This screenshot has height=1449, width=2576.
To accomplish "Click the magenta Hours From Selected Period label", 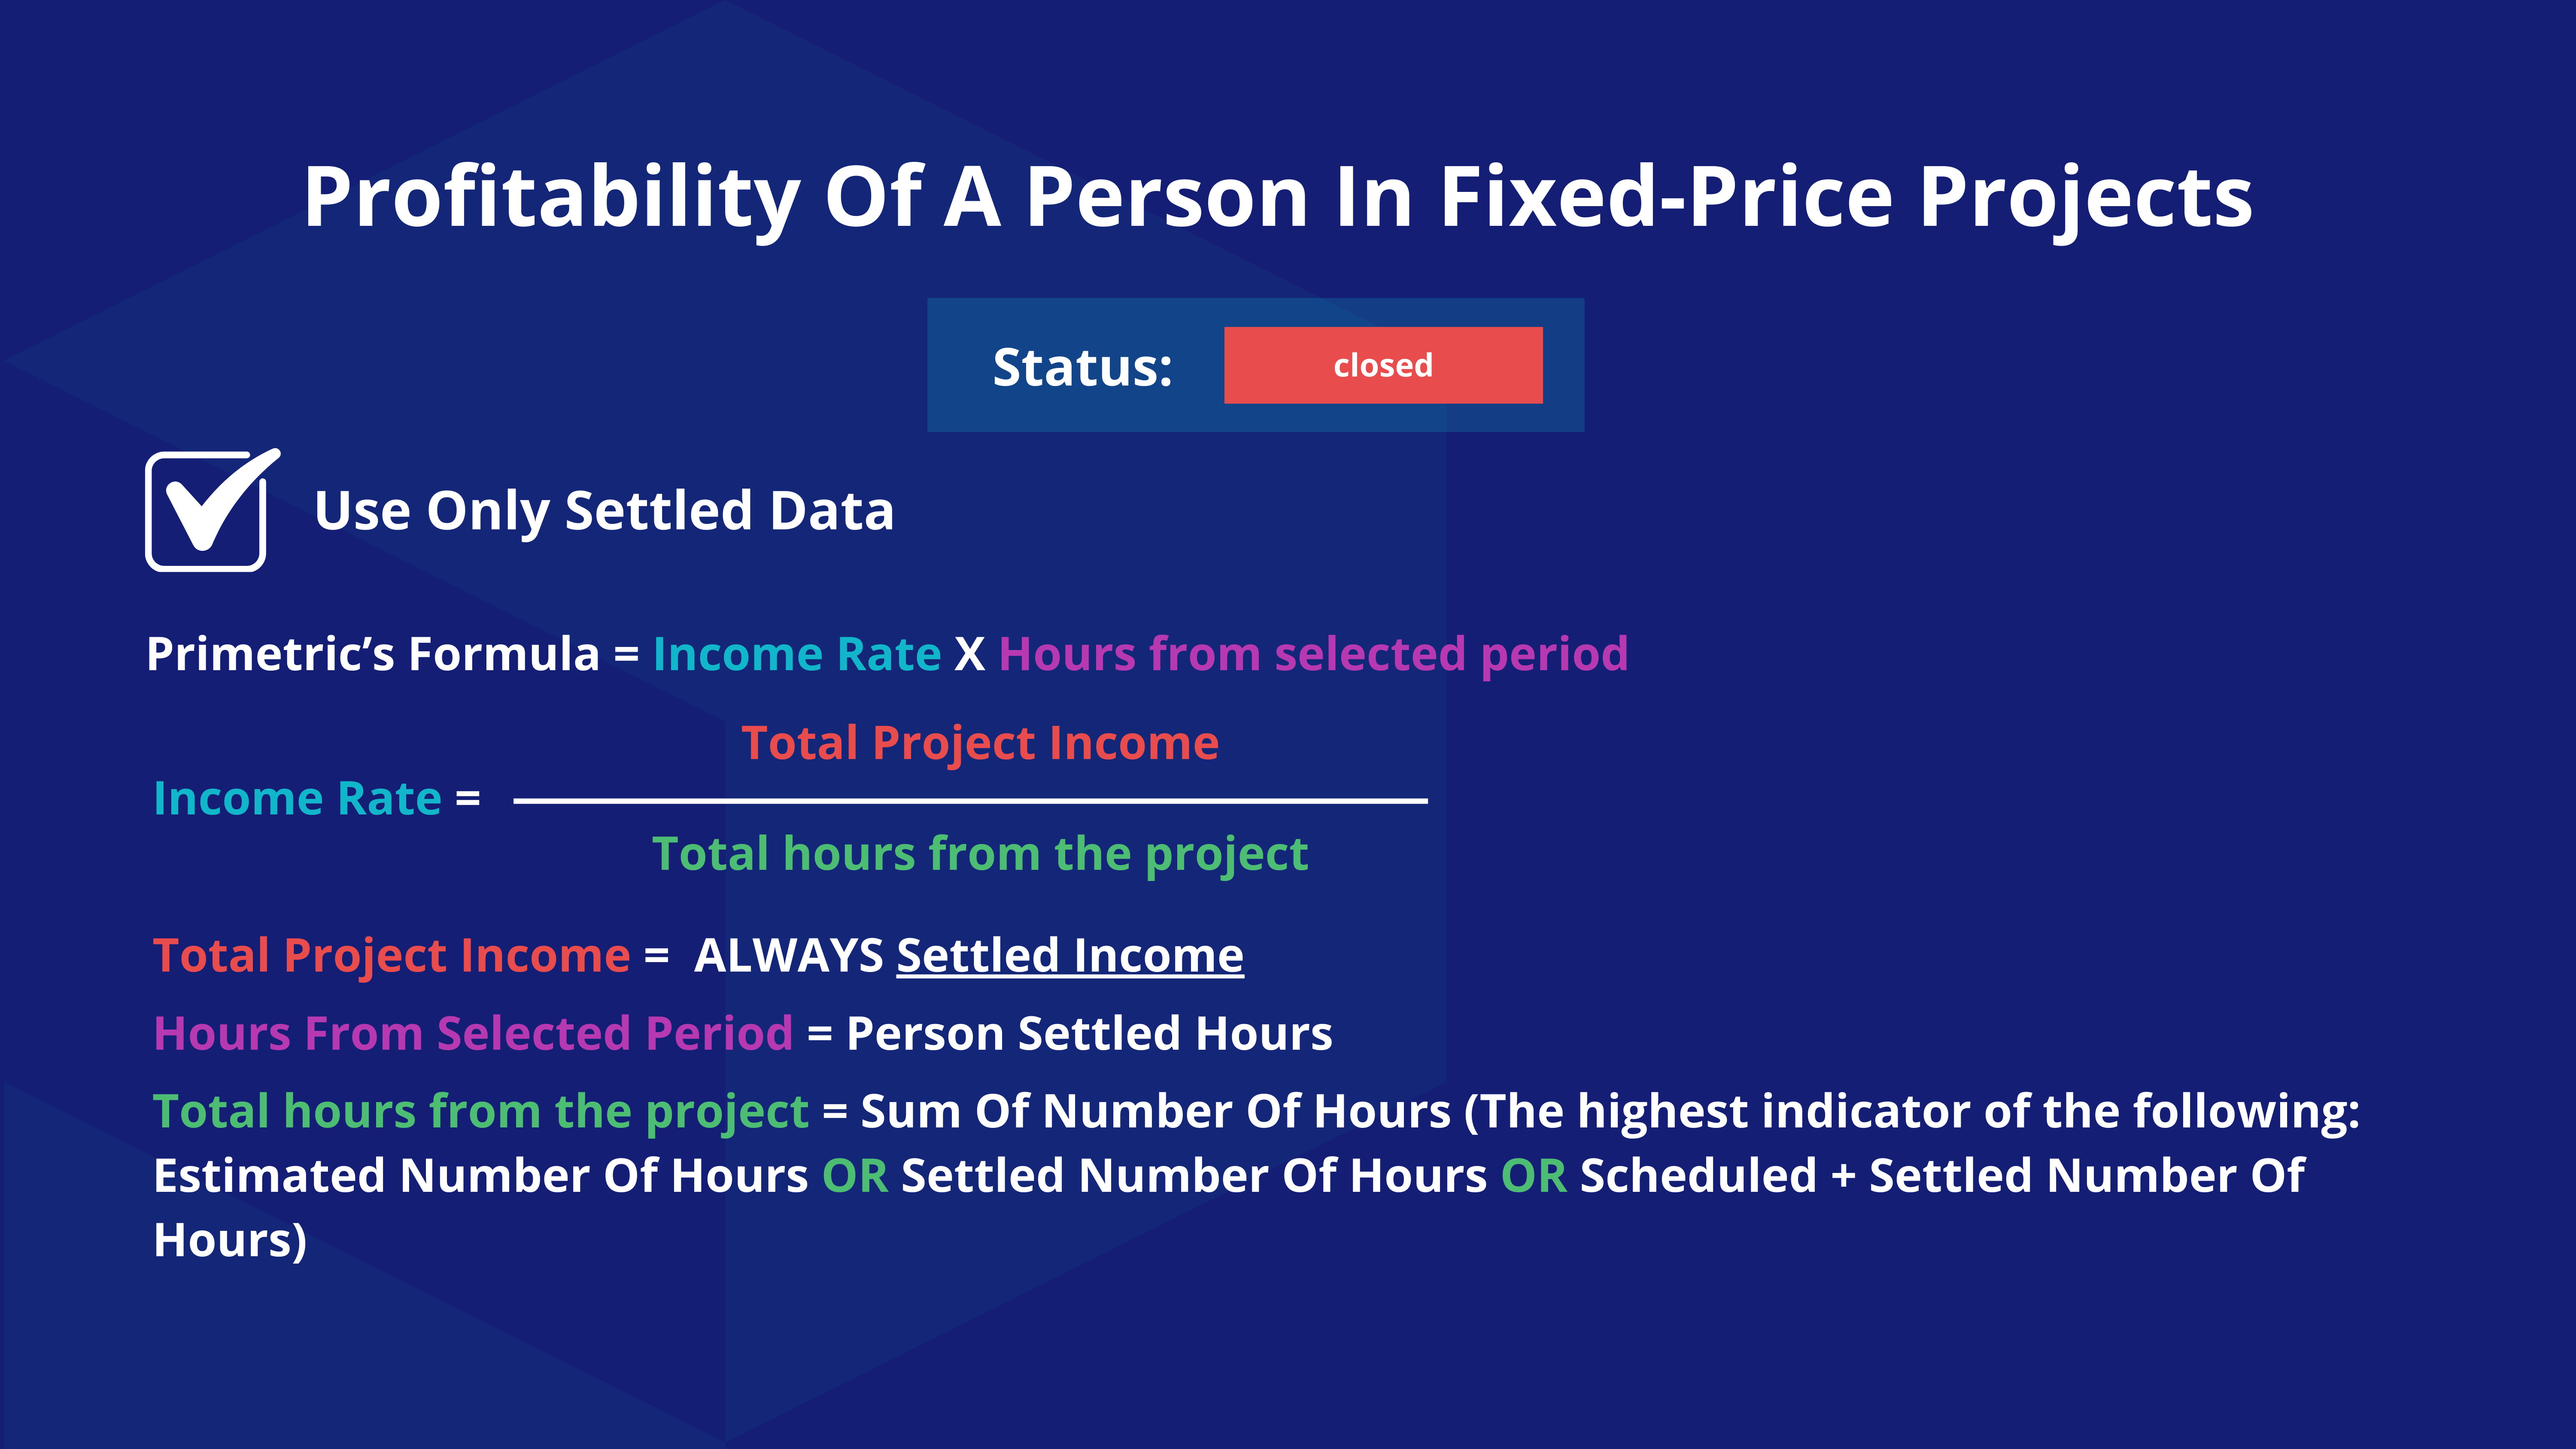I will (473, 1034).
